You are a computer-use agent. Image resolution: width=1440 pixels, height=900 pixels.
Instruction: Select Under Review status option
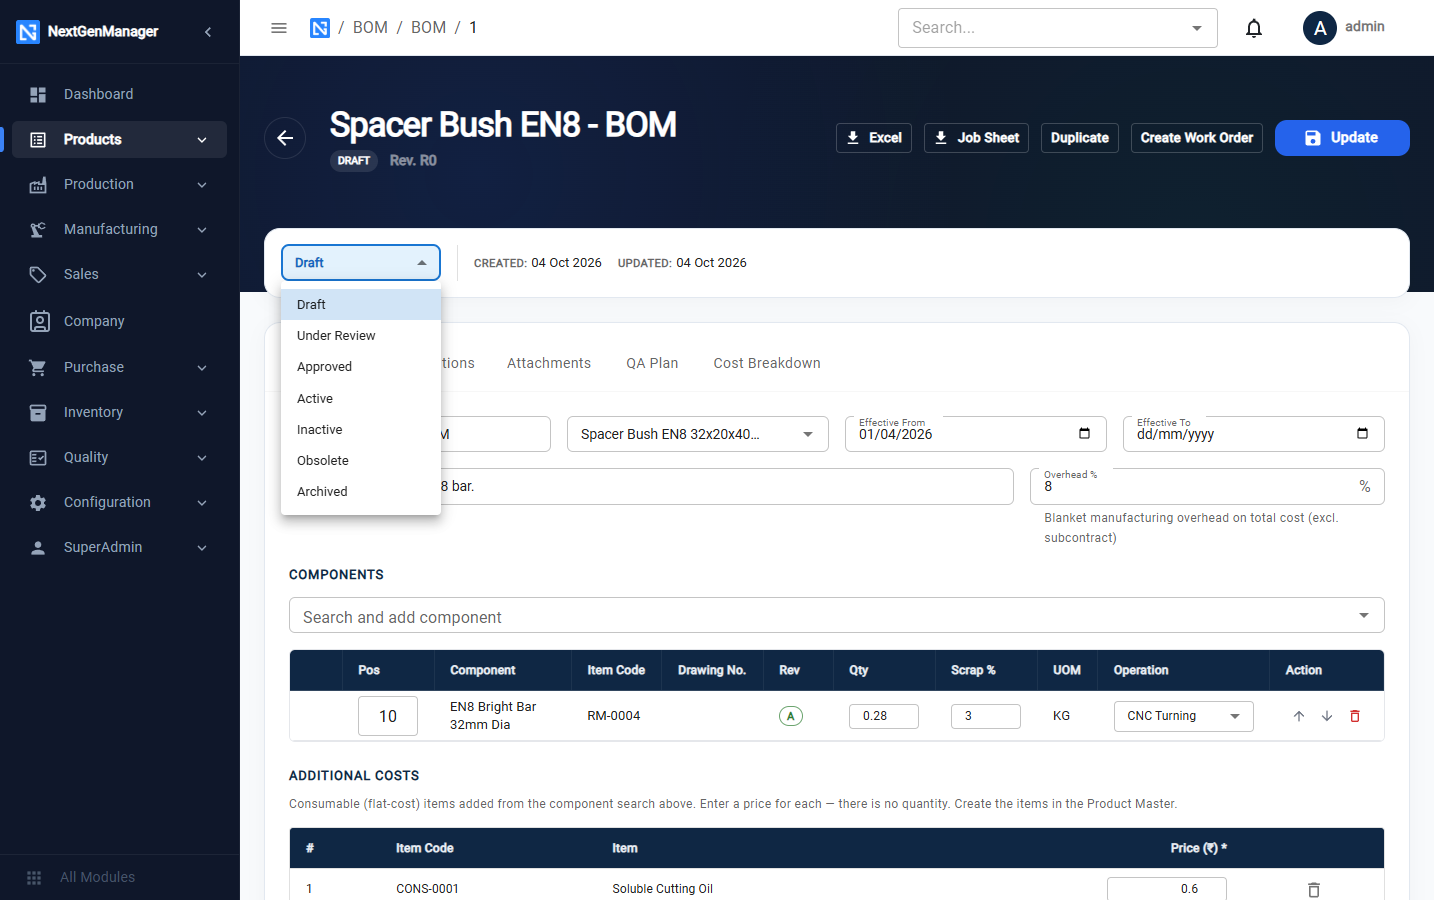click(x=361, y=336)
